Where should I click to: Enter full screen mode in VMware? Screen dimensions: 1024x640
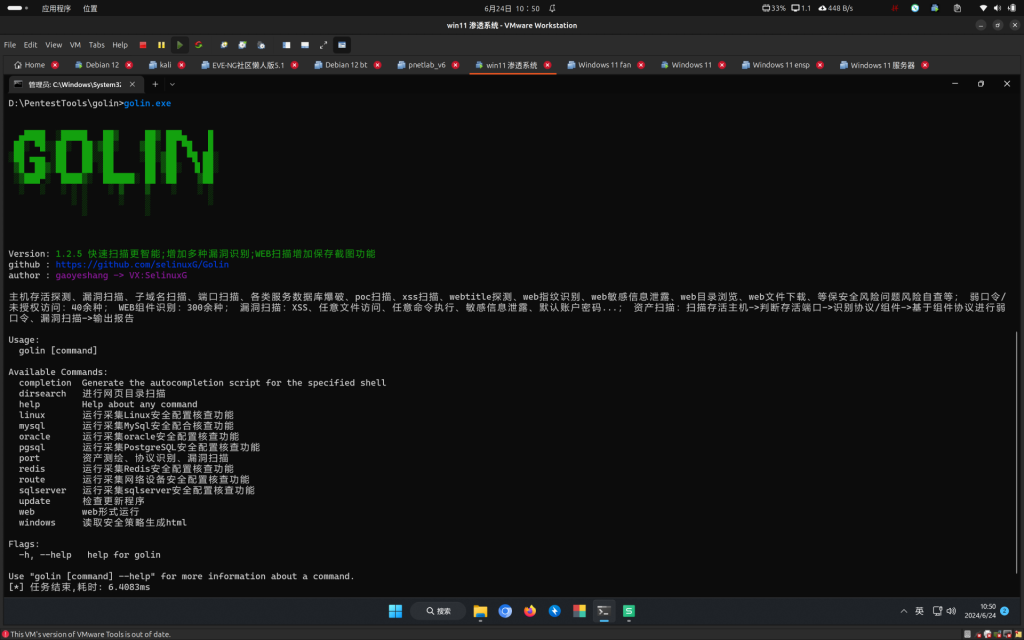(x=324, y=44)
